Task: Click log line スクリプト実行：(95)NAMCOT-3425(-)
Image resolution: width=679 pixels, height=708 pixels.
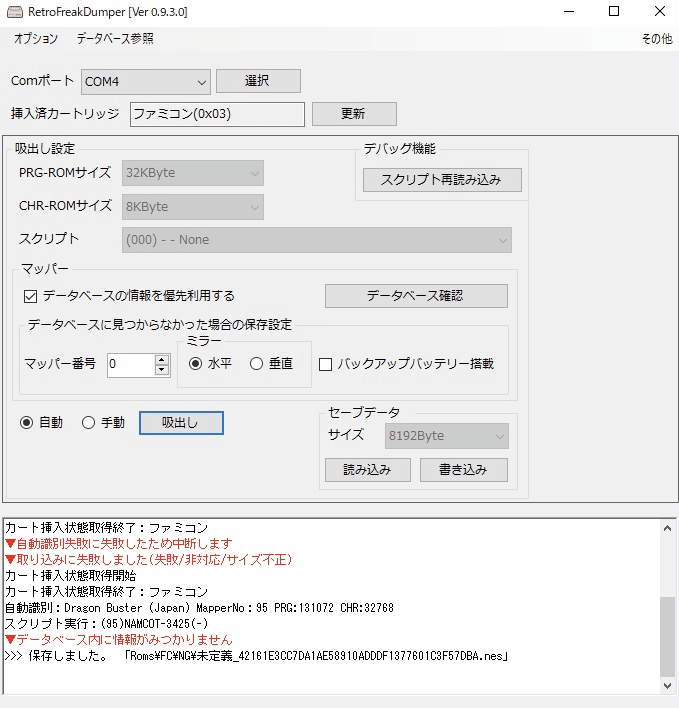Action: pos(107,624)
